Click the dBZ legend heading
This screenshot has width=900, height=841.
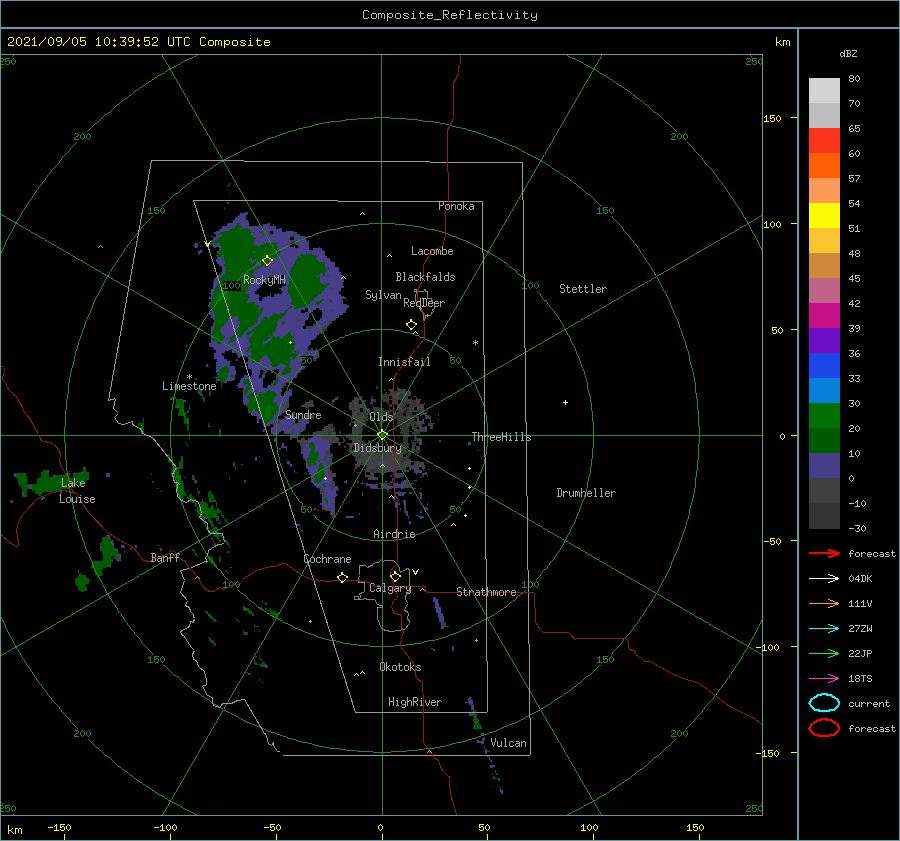pos(848,53)
